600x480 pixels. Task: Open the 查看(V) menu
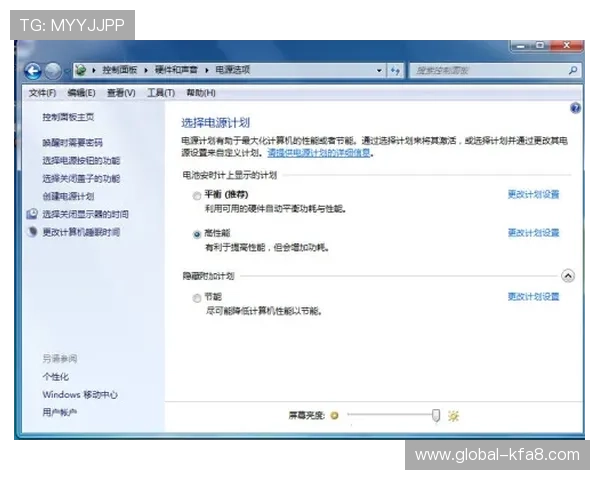click(121, 93)
